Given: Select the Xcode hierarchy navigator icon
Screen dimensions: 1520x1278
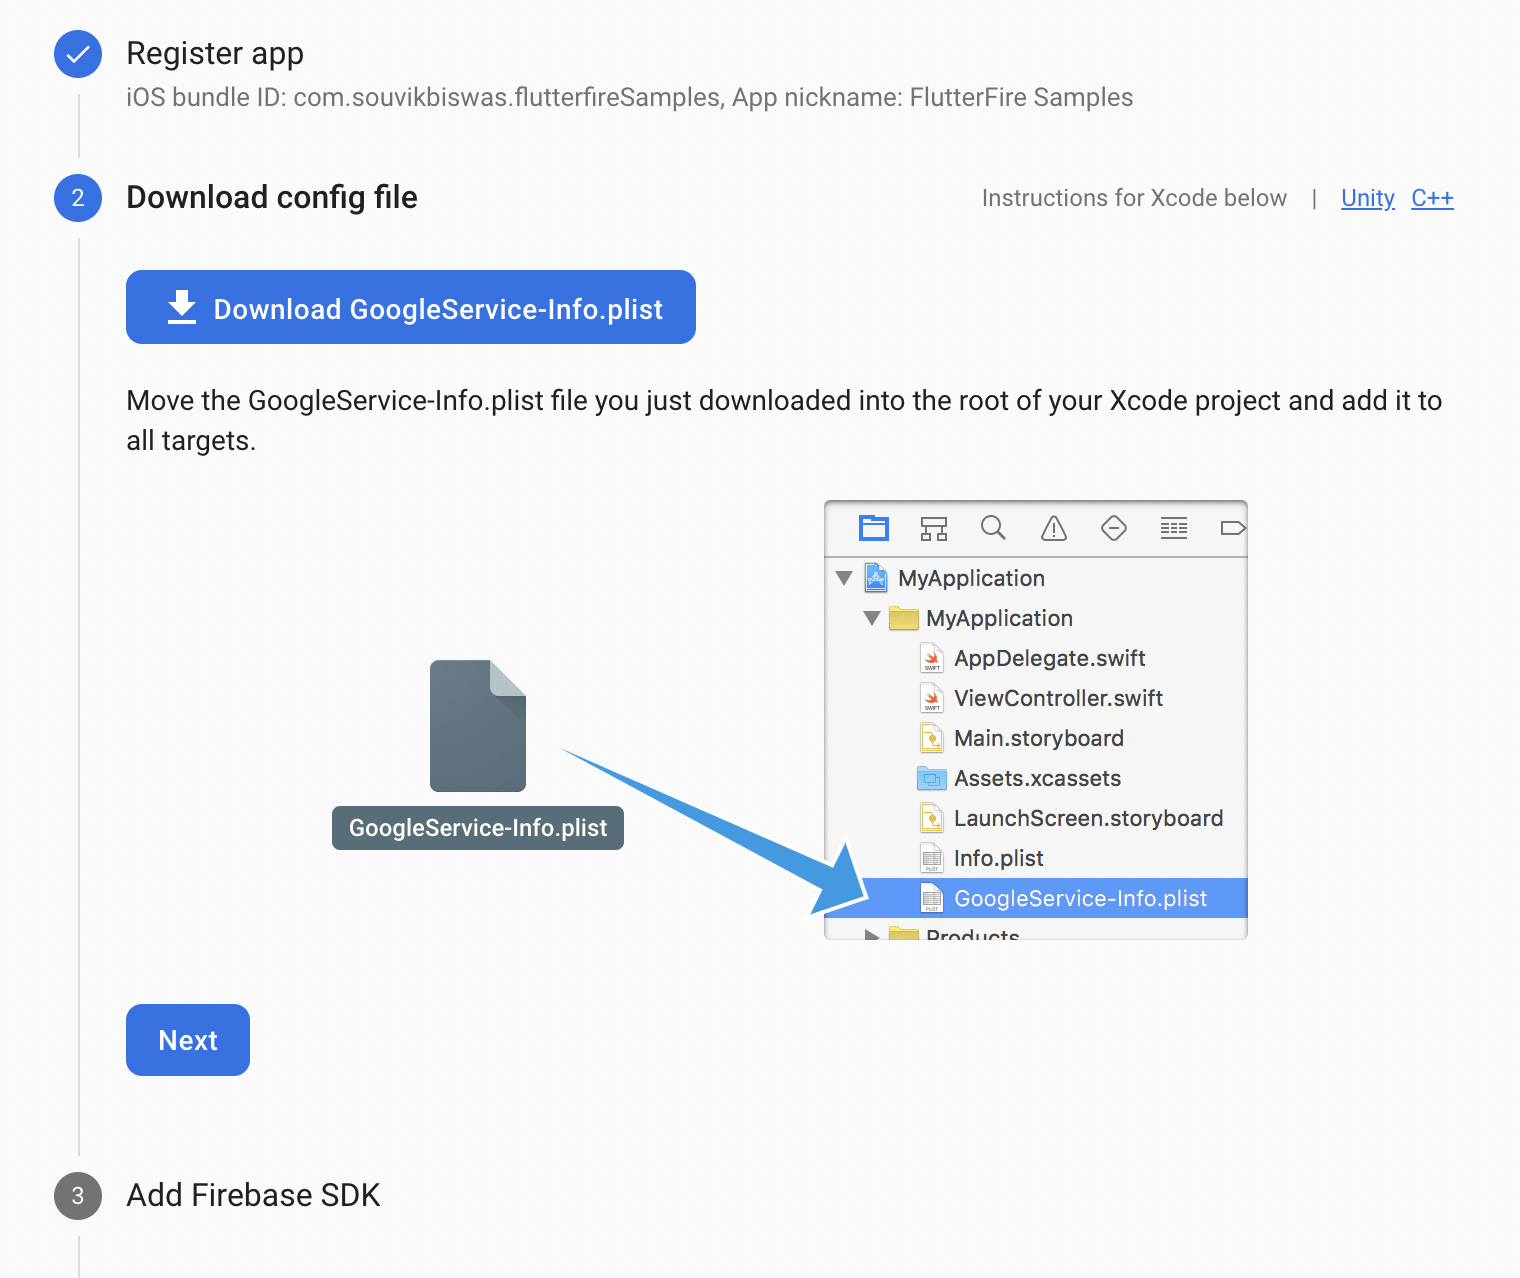Looking at the screenshot, I should 934,528.
